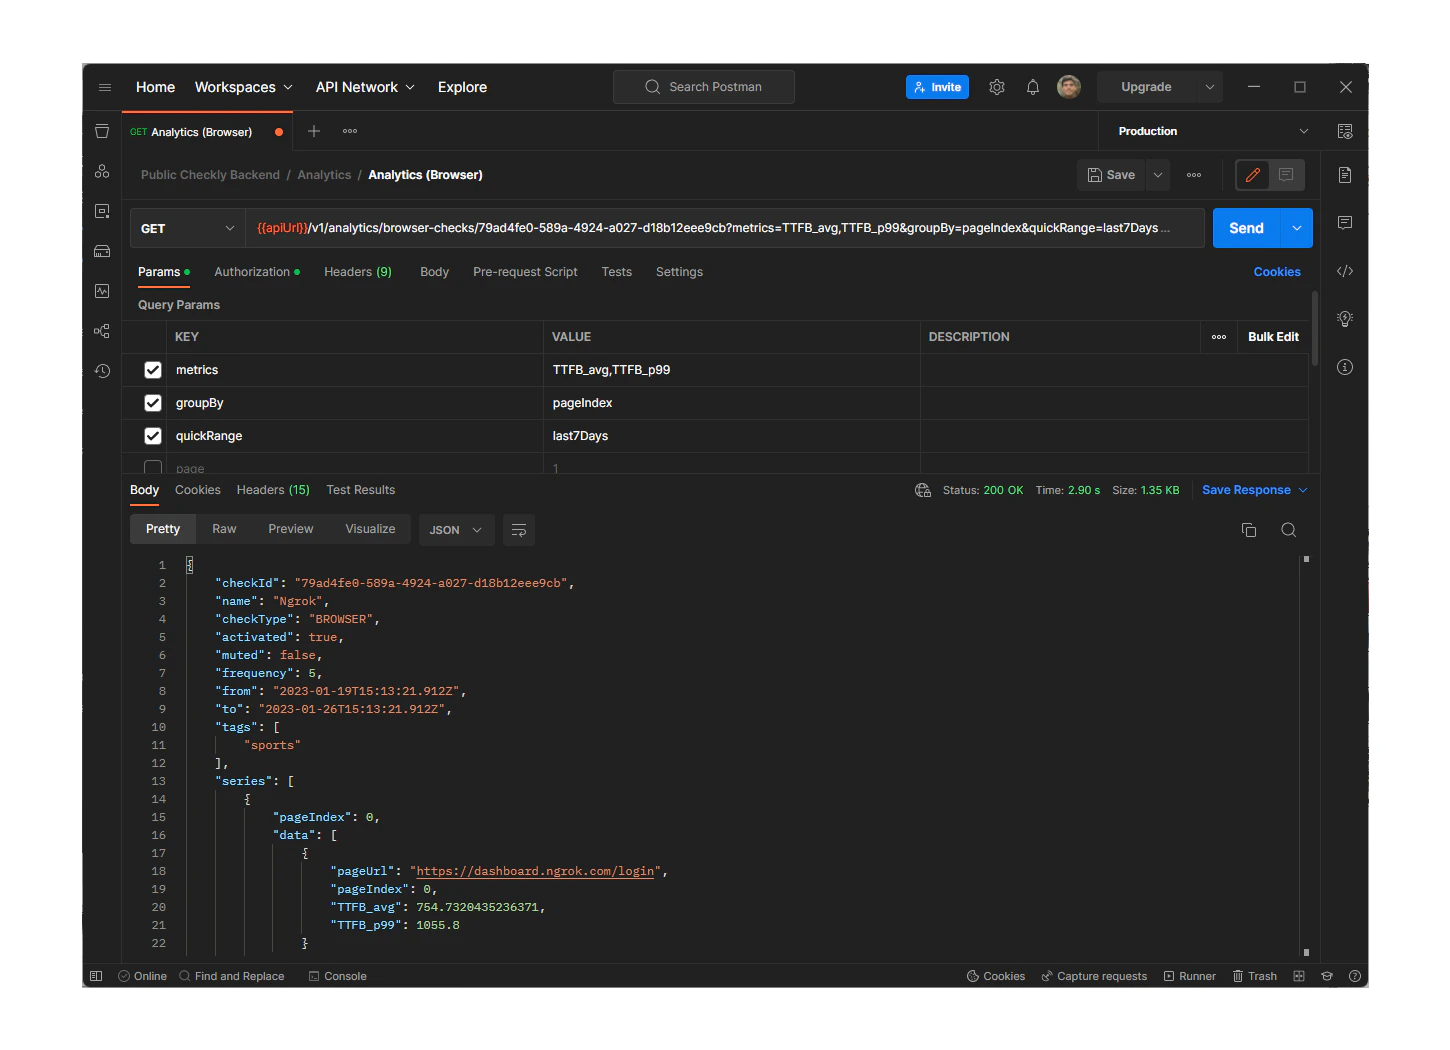The height and width of the screenshot is (1050, 1450).
Task: Open the Flows sidebar icon
Action: pyautogui.click(x=101, y=330)
